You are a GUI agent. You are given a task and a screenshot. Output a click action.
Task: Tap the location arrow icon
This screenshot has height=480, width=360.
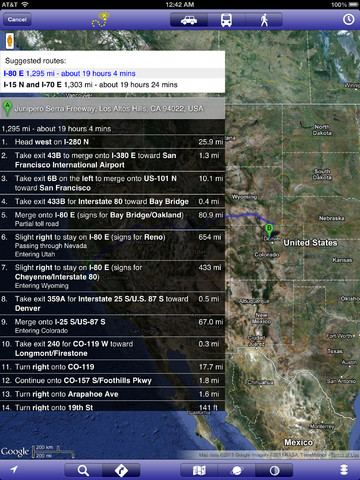(x=14, y=470)
